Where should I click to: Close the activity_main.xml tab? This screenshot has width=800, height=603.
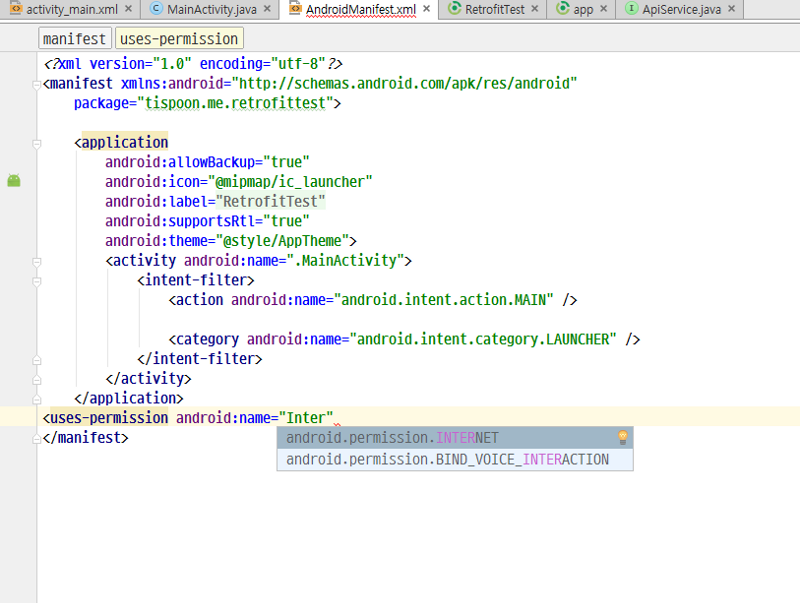(x=129, y=9)
